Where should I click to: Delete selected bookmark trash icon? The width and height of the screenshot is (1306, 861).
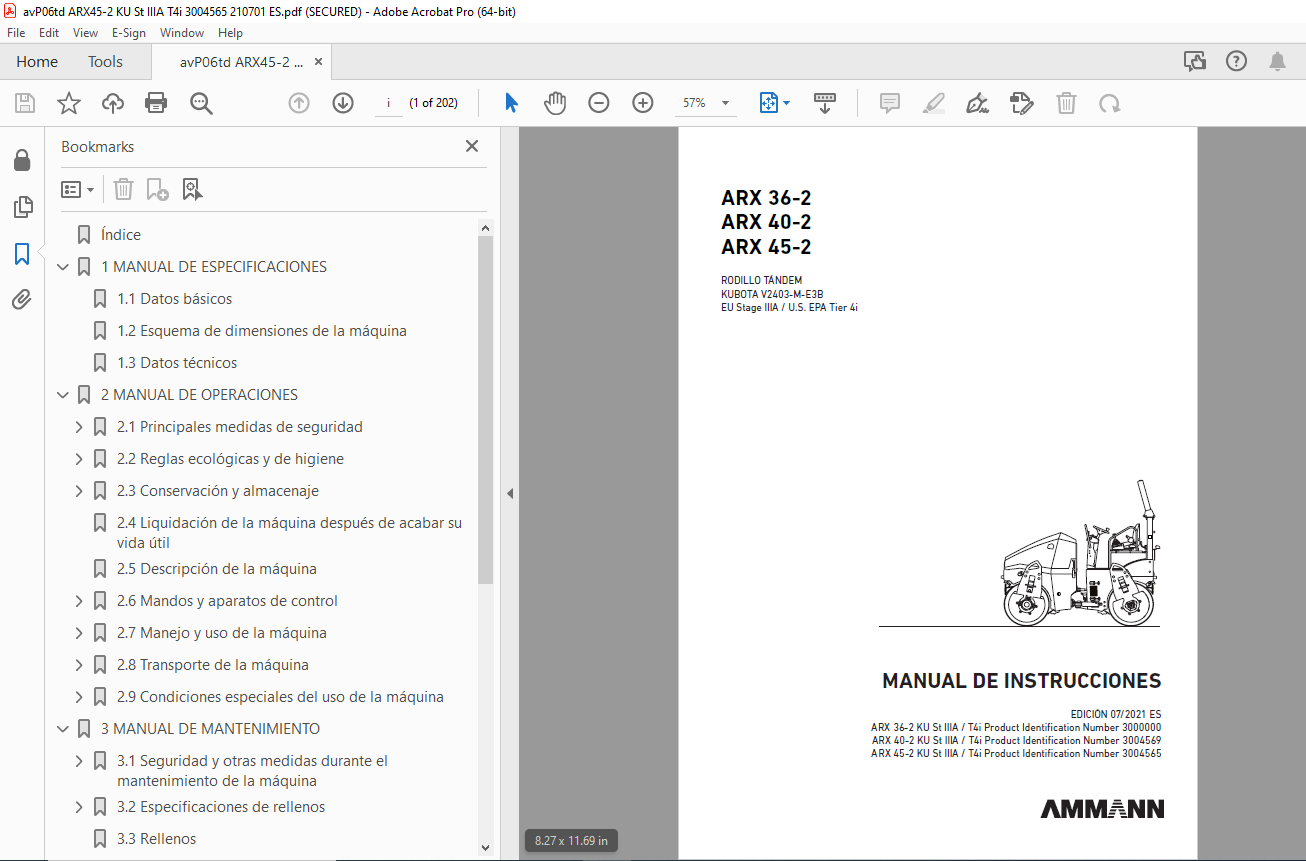[x=123, y=189]
